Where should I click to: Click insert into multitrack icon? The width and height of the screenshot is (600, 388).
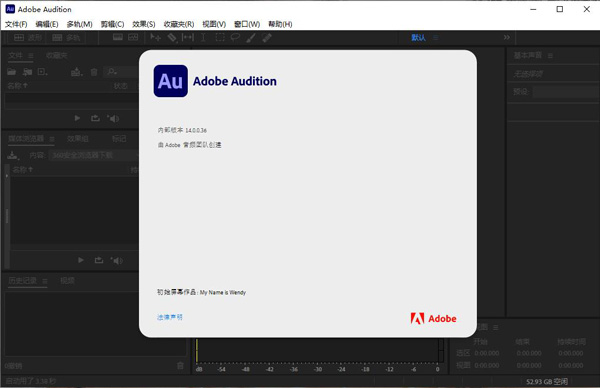77,72
